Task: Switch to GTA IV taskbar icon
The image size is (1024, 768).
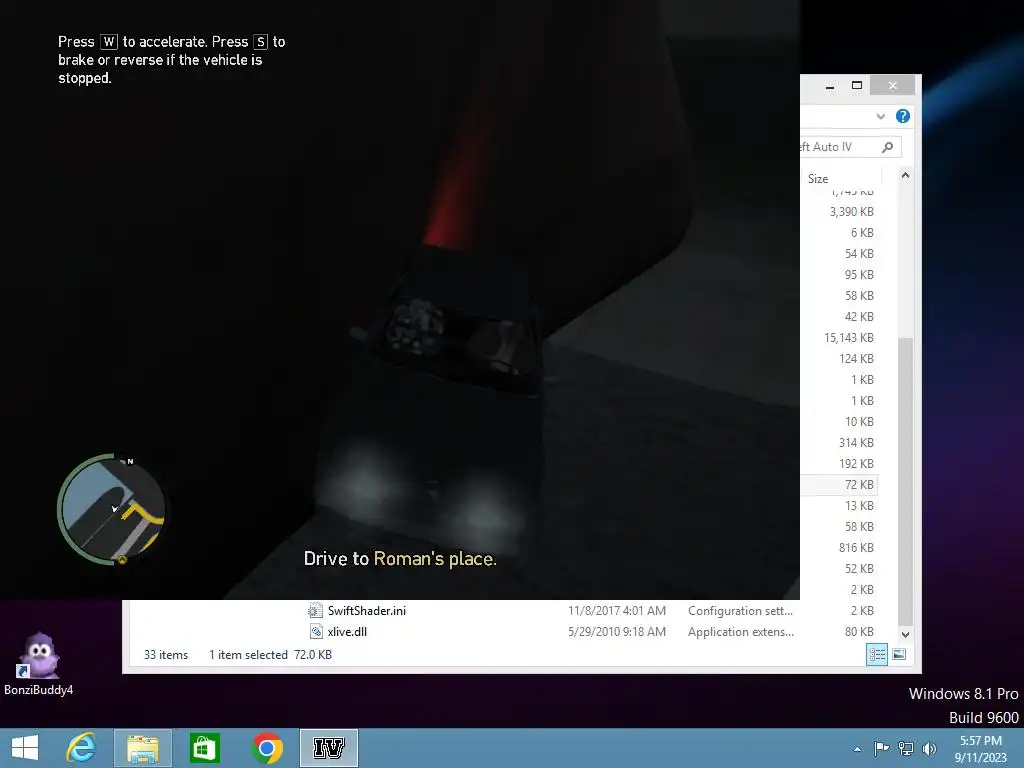Action: click(x=328, y=748)
